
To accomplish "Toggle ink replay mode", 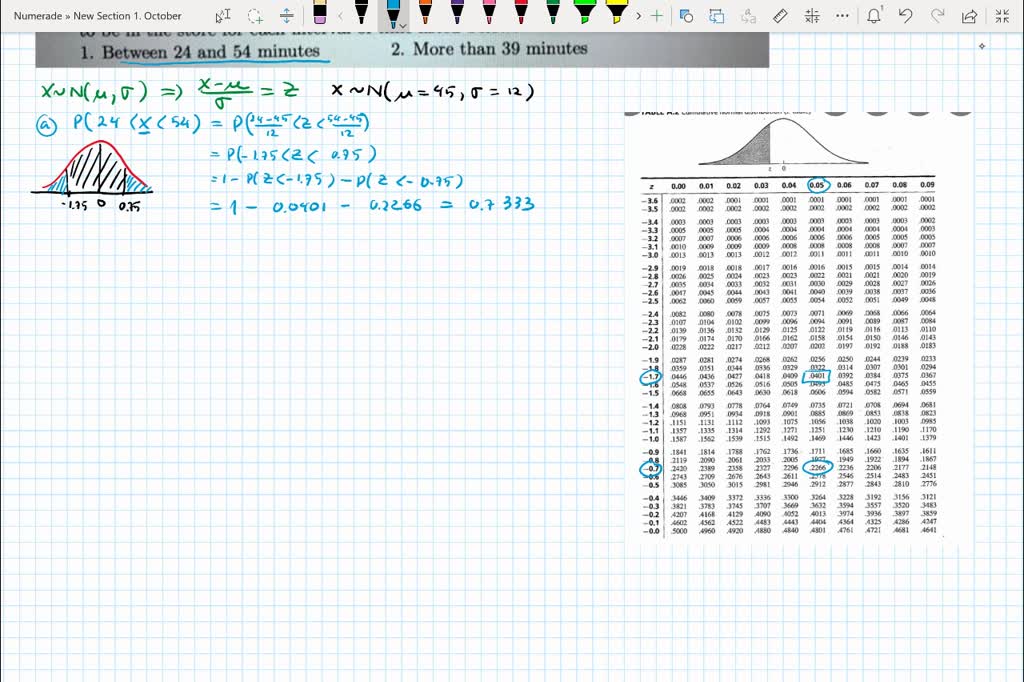I will 717,16.
